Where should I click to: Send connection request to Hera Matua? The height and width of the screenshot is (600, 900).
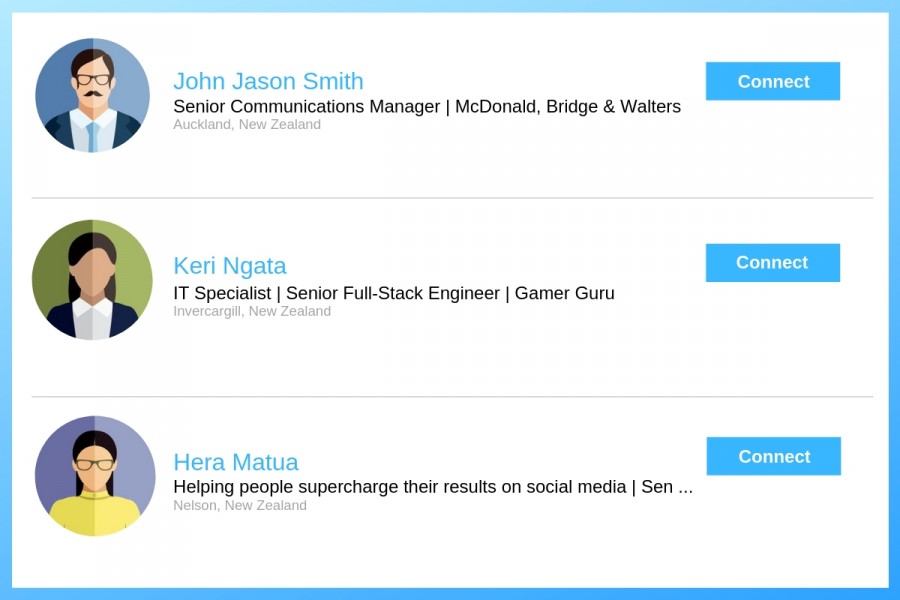pos(774,456)
